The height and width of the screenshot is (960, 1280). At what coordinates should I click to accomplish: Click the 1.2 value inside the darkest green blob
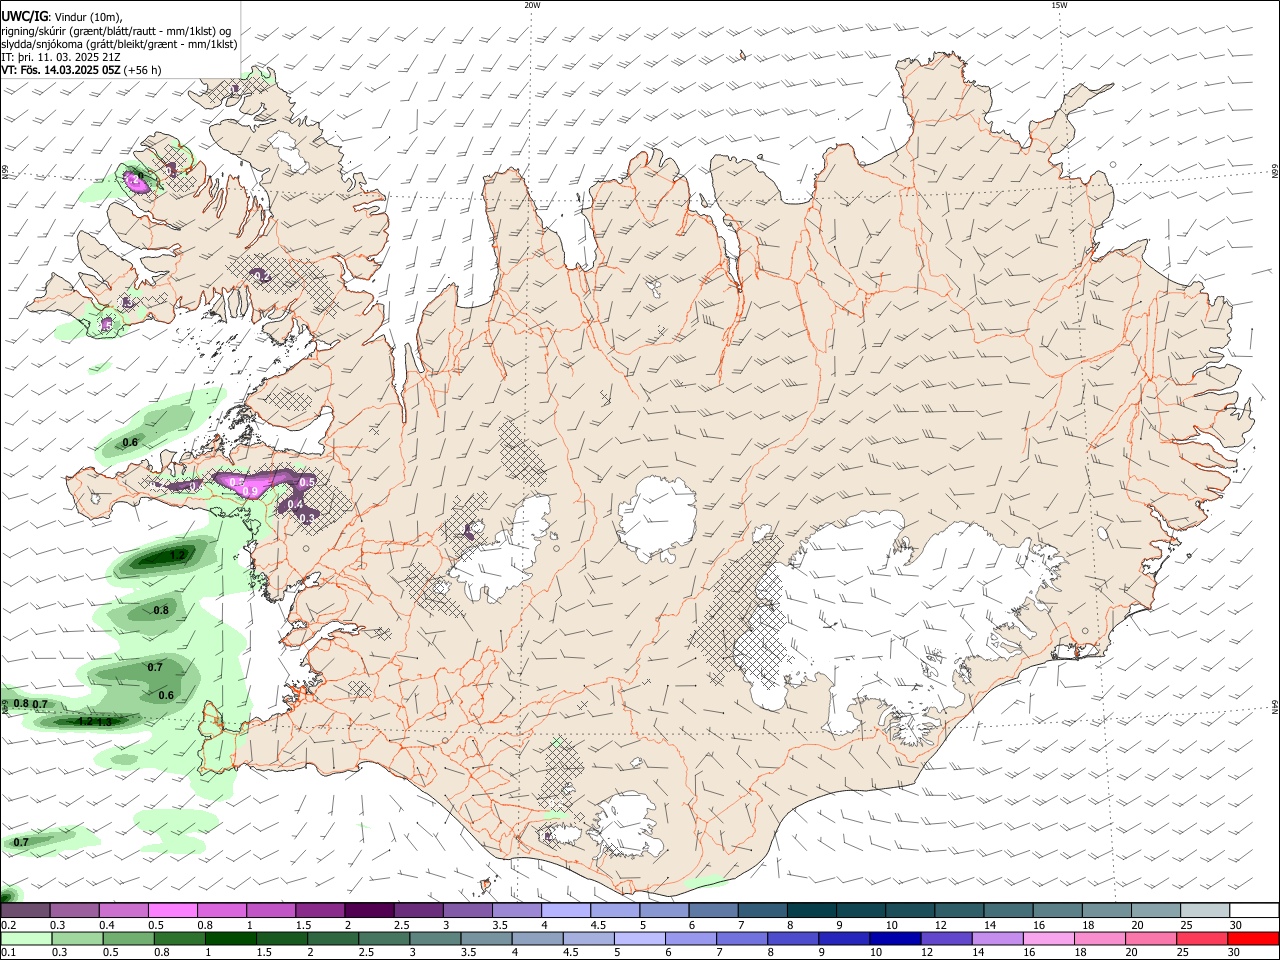[178, 555]
